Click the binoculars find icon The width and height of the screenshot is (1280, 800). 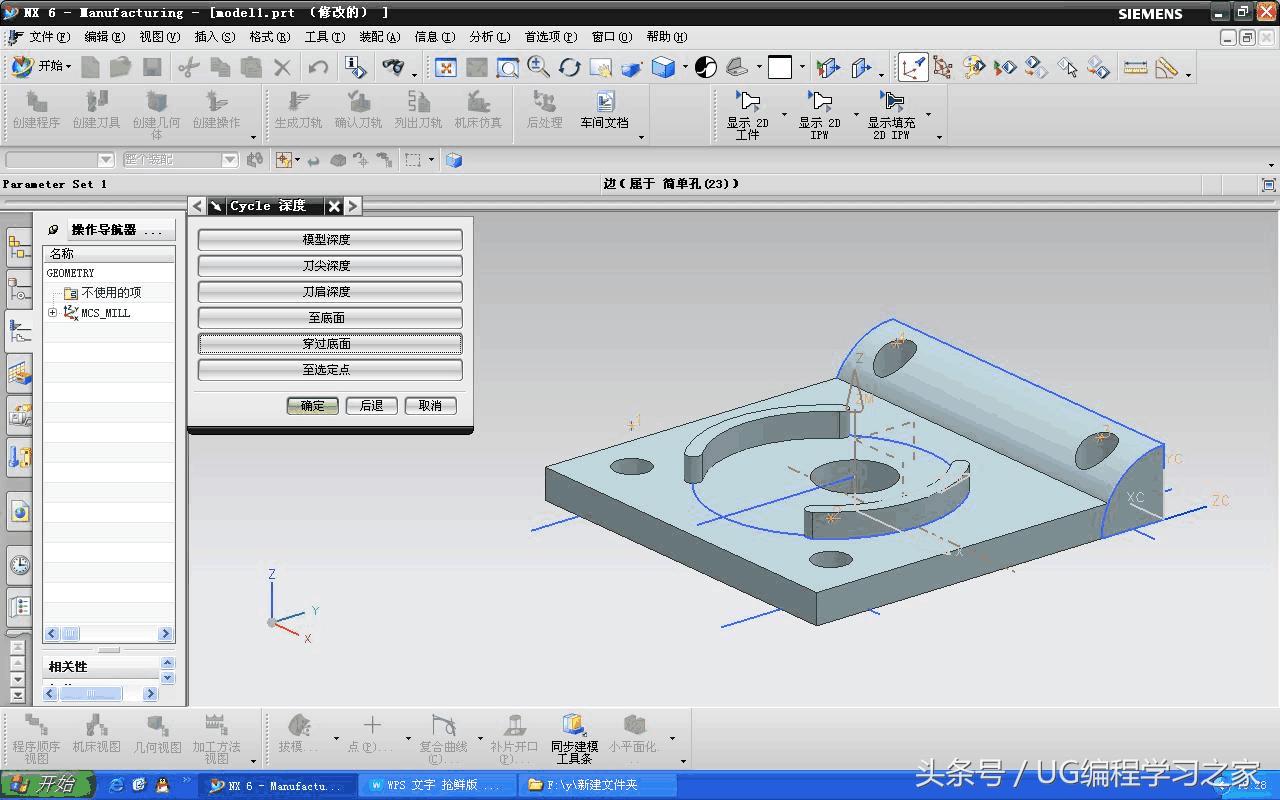[394, 67]
